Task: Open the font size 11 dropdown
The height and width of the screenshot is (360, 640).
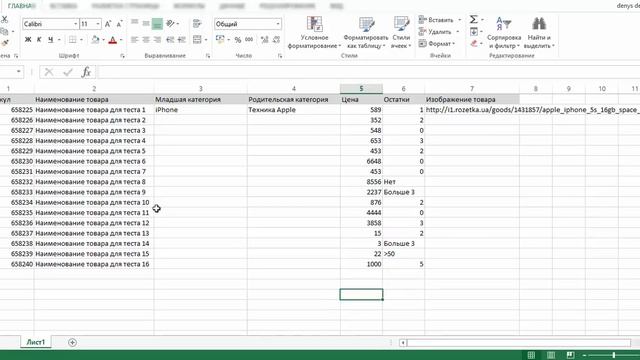Action: coord(98,24)
